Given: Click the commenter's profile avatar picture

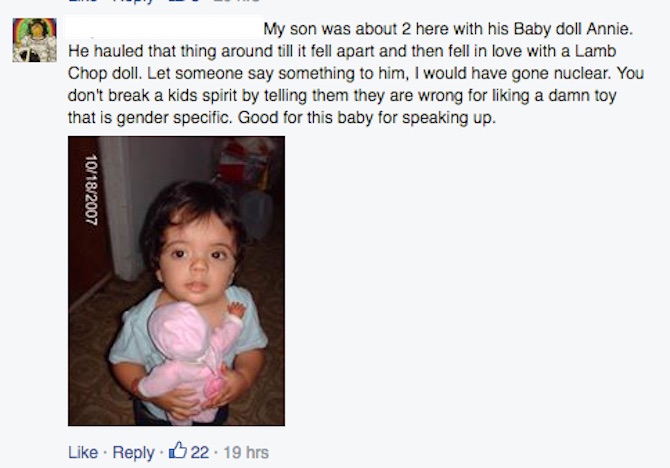Looking at the screenshot, I should 31,39.
